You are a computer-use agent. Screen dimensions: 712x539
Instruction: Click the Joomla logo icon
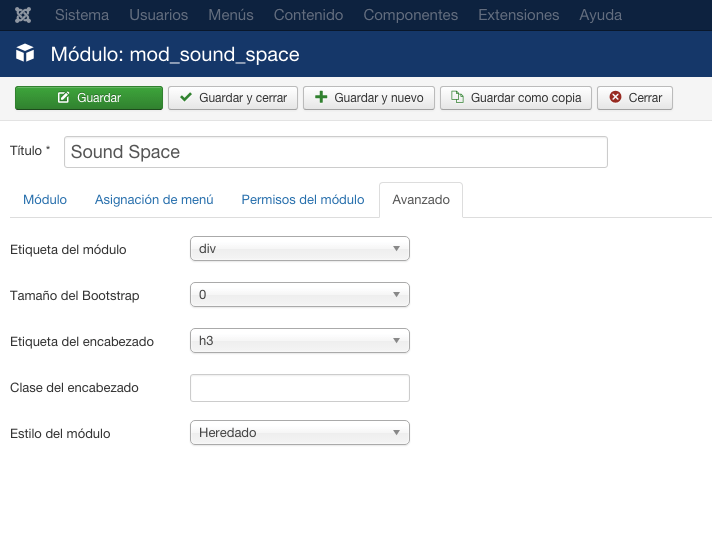[x=23, y=15]
